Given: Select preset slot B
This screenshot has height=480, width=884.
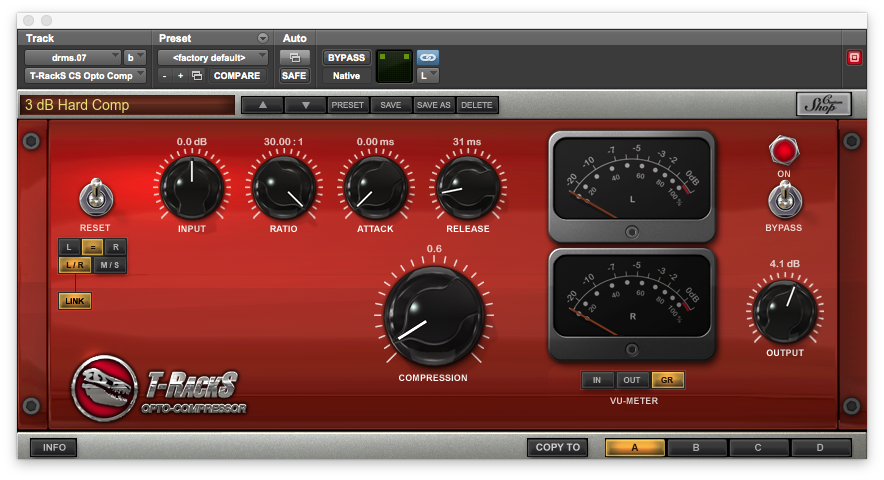Looking at the screenshot, I should point(696,447).
